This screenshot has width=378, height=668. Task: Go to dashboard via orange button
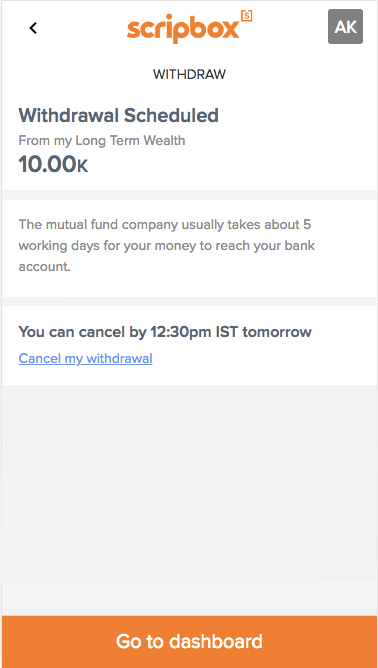click(189, 642)
